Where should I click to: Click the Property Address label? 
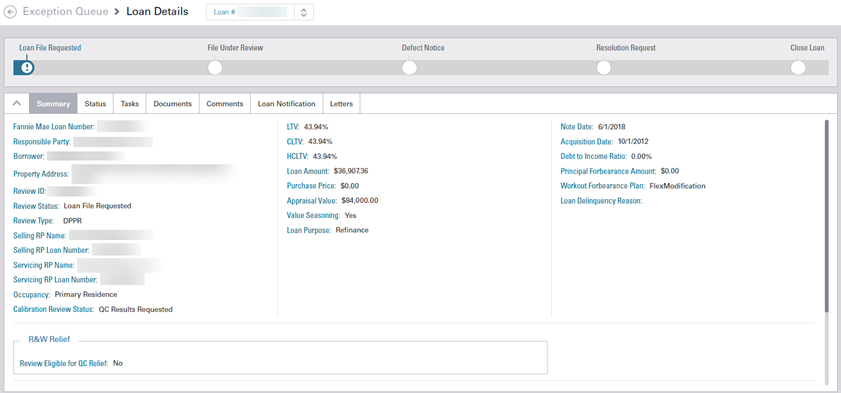41,174
